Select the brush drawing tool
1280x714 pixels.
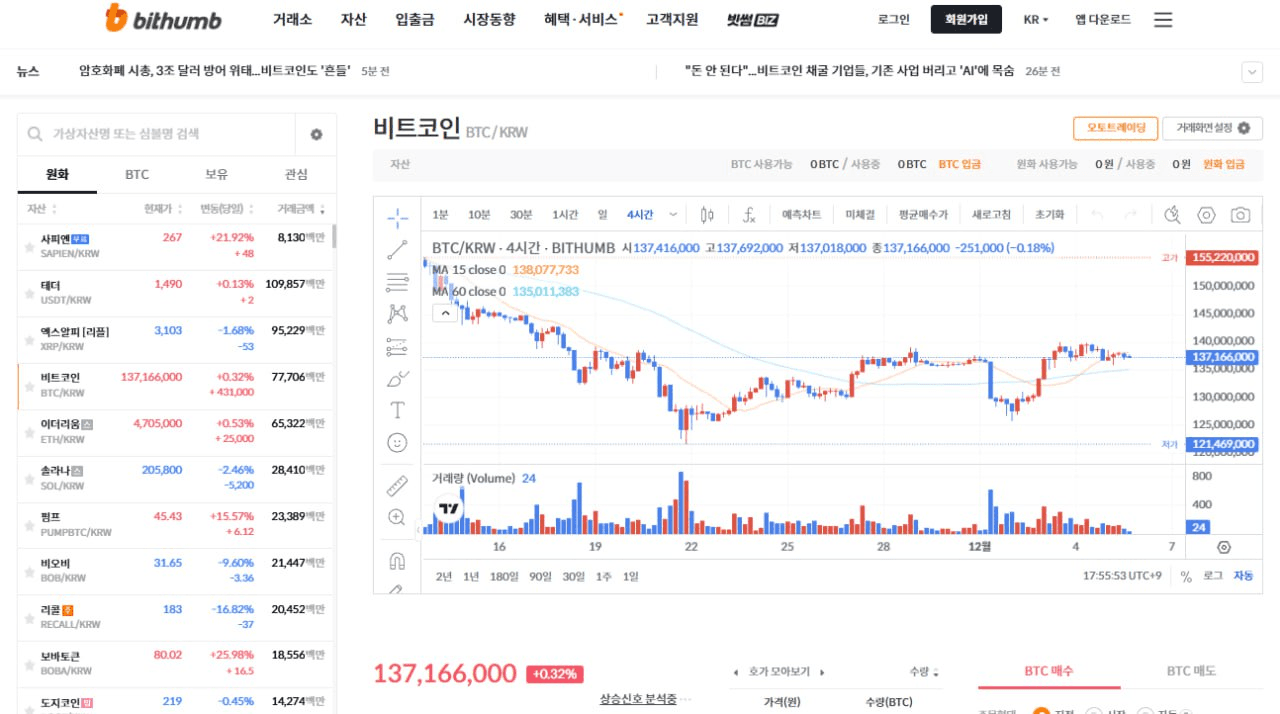[397, 378]
